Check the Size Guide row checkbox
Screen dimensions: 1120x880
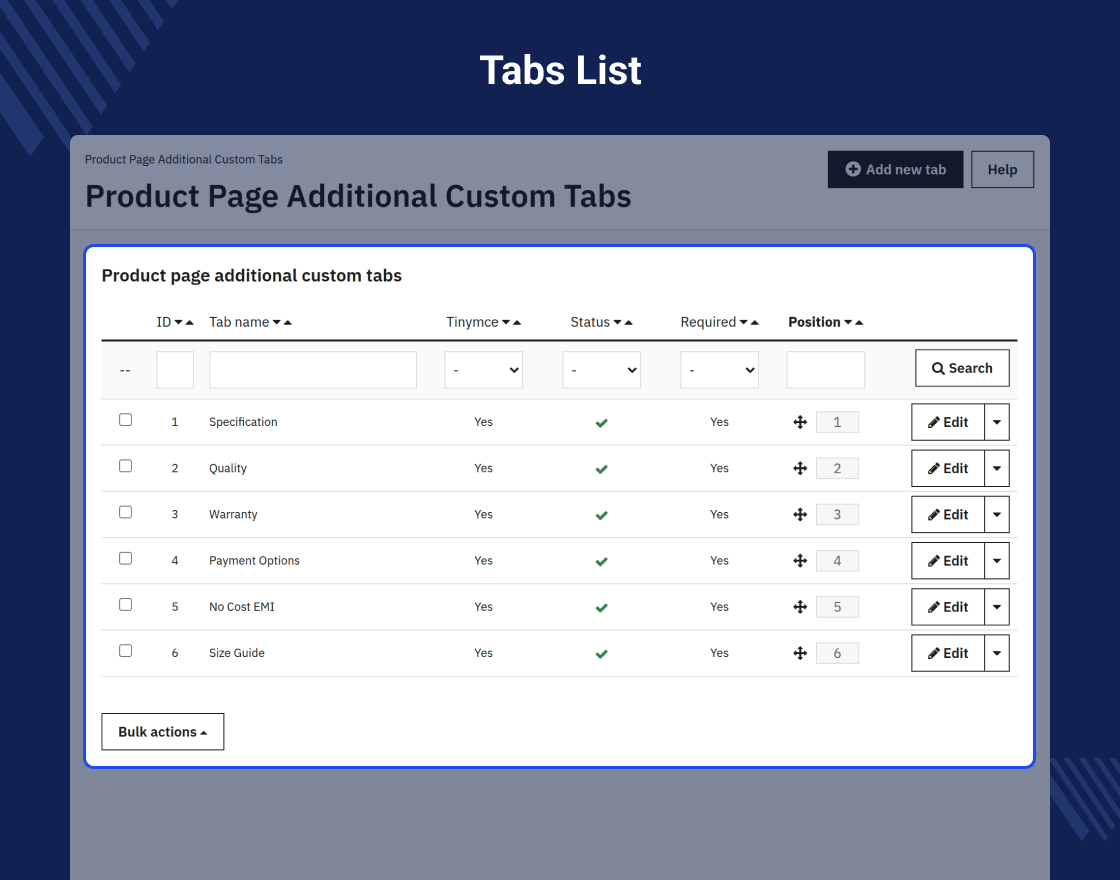pos(126,651)
